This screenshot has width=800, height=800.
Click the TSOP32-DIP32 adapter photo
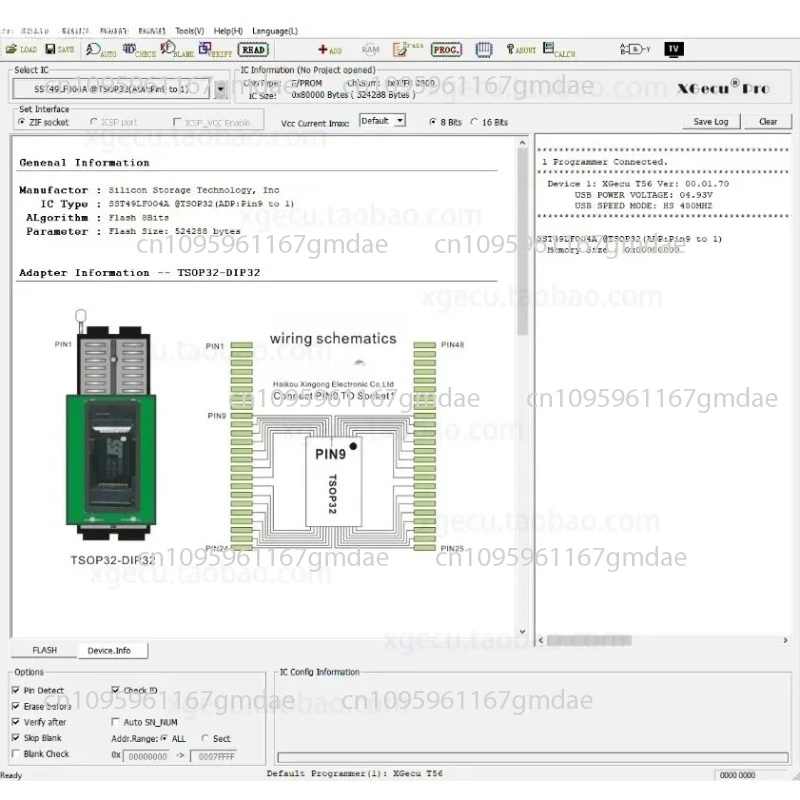pos(111,424)
